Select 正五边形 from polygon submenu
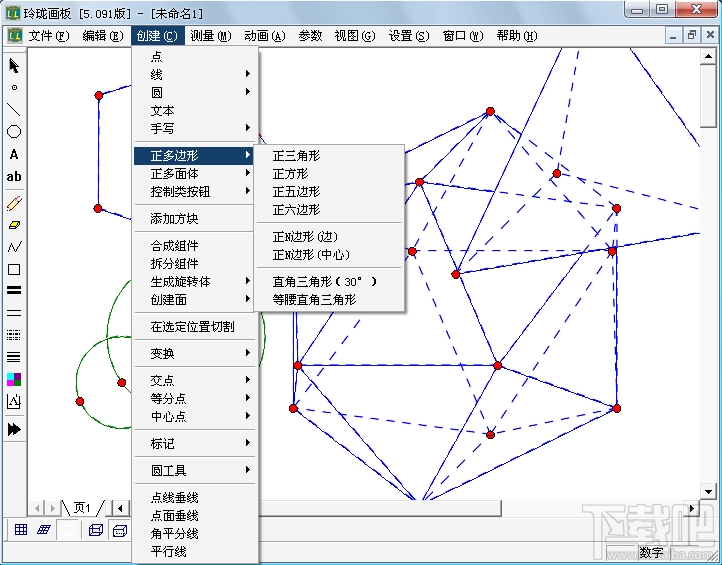Viewport: 722px width, 565px height. 329,192
